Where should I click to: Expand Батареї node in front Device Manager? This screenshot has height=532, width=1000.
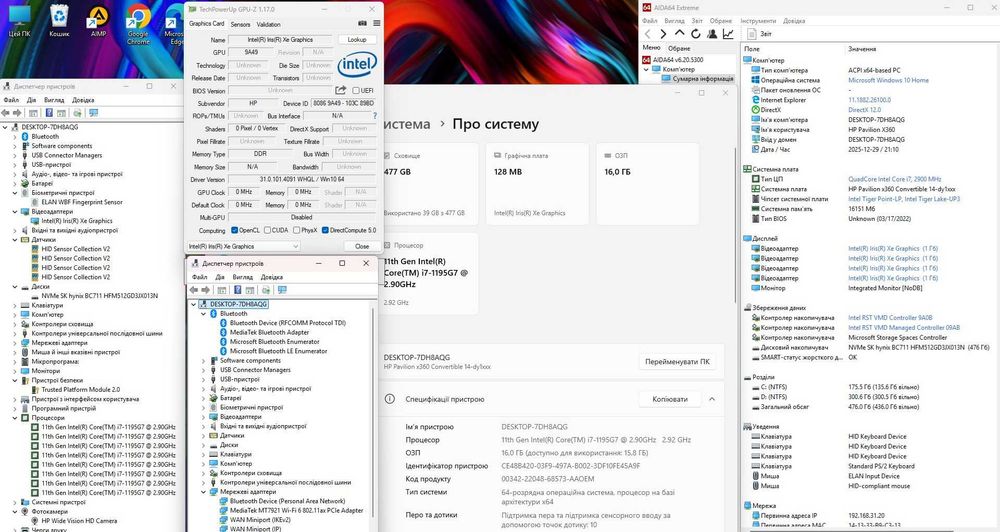click(204, 398)
